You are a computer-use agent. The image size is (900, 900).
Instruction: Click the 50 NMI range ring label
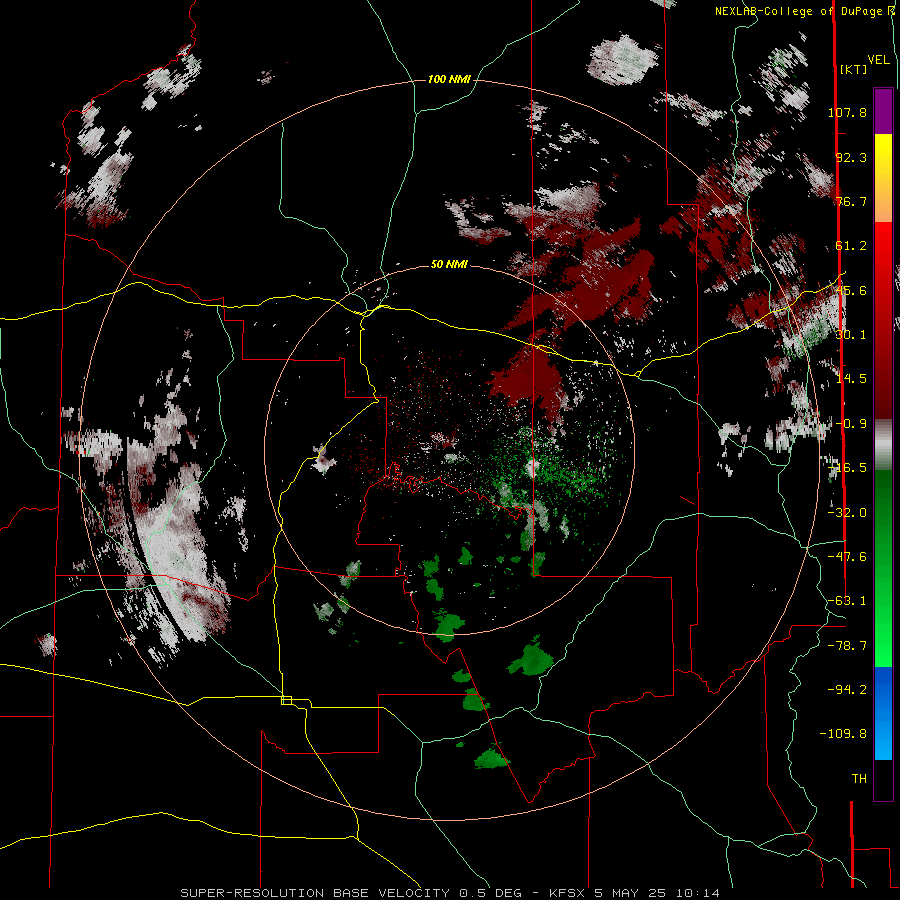(x=449, y=265)
